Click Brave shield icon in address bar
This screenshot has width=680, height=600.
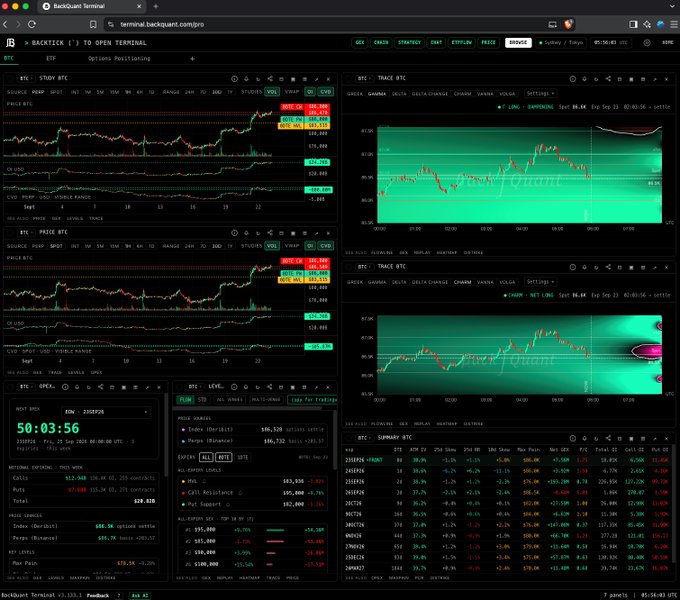[x=568, y=24]
